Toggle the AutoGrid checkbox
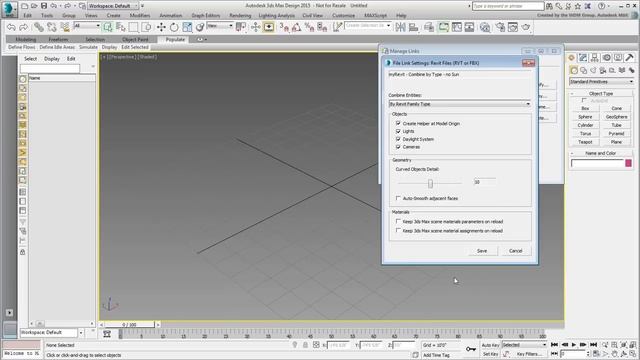Screen dimensions: 640x360 584,100
